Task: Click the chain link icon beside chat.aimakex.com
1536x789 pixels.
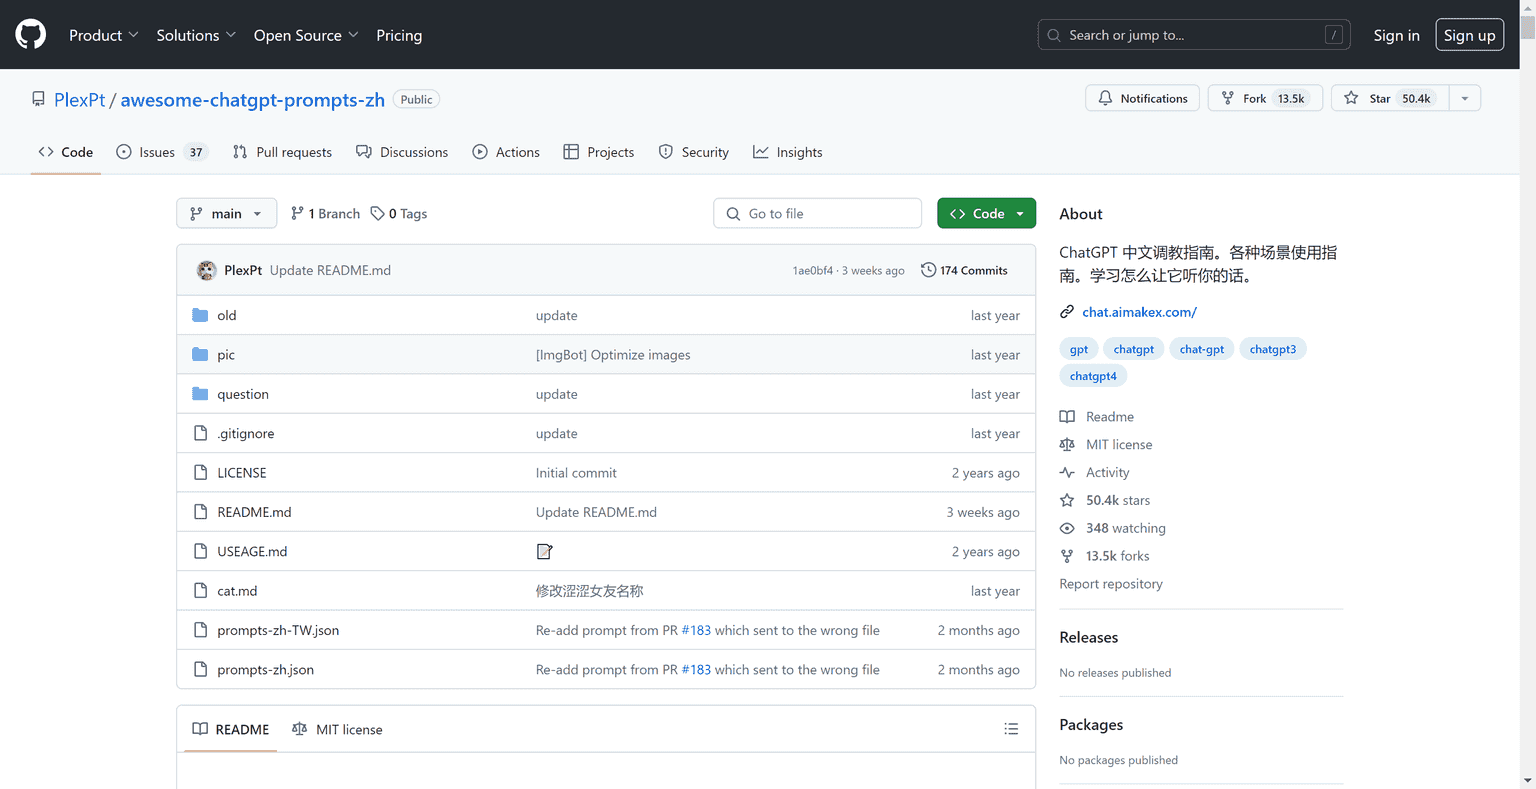Action: 1067,312
